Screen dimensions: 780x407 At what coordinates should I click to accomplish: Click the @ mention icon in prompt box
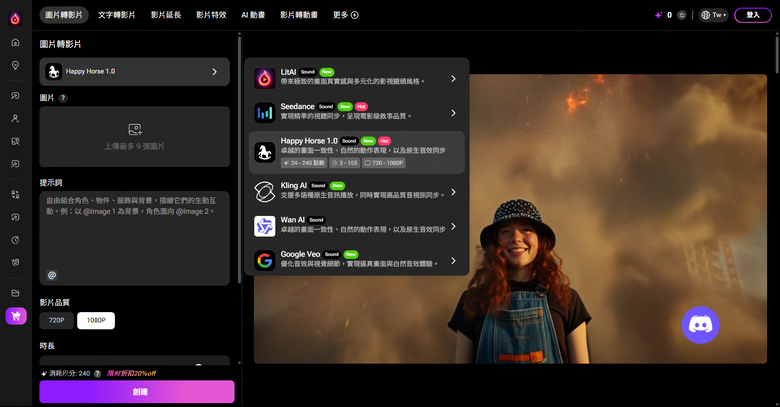(52, 275)
